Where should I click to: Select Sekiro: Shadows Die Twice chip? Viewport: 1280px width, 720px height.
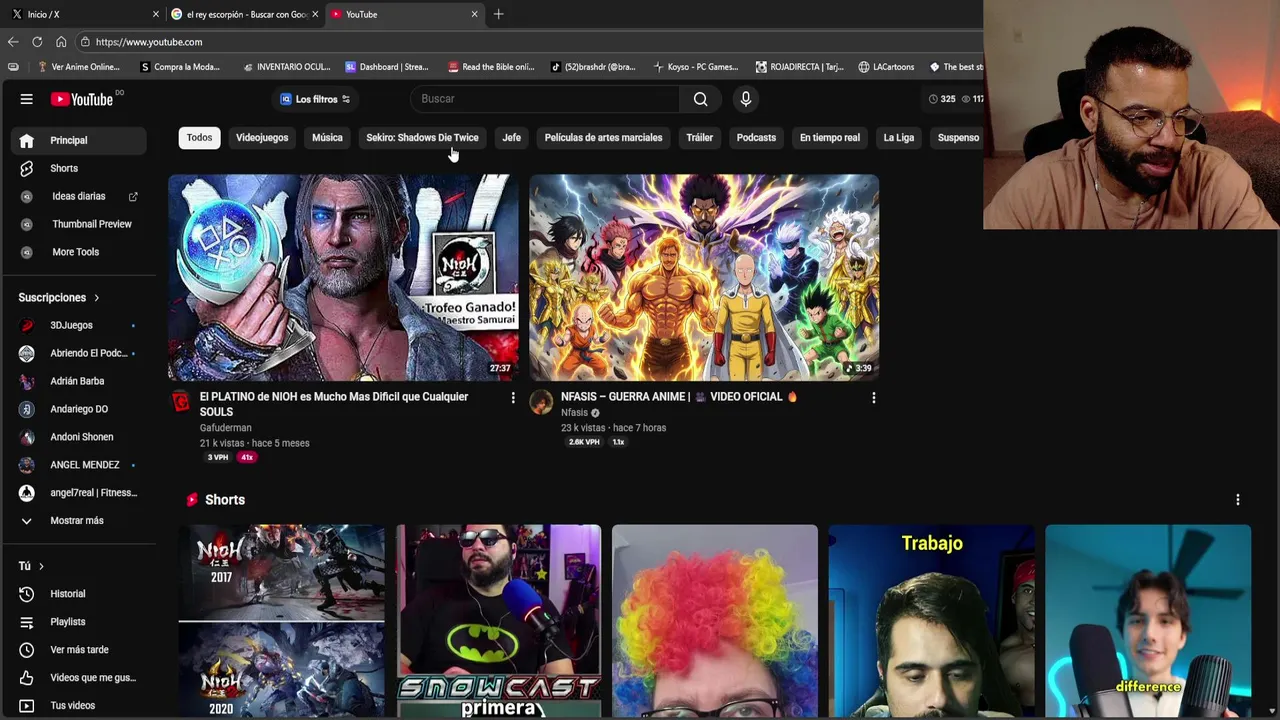tap(422, 138)
